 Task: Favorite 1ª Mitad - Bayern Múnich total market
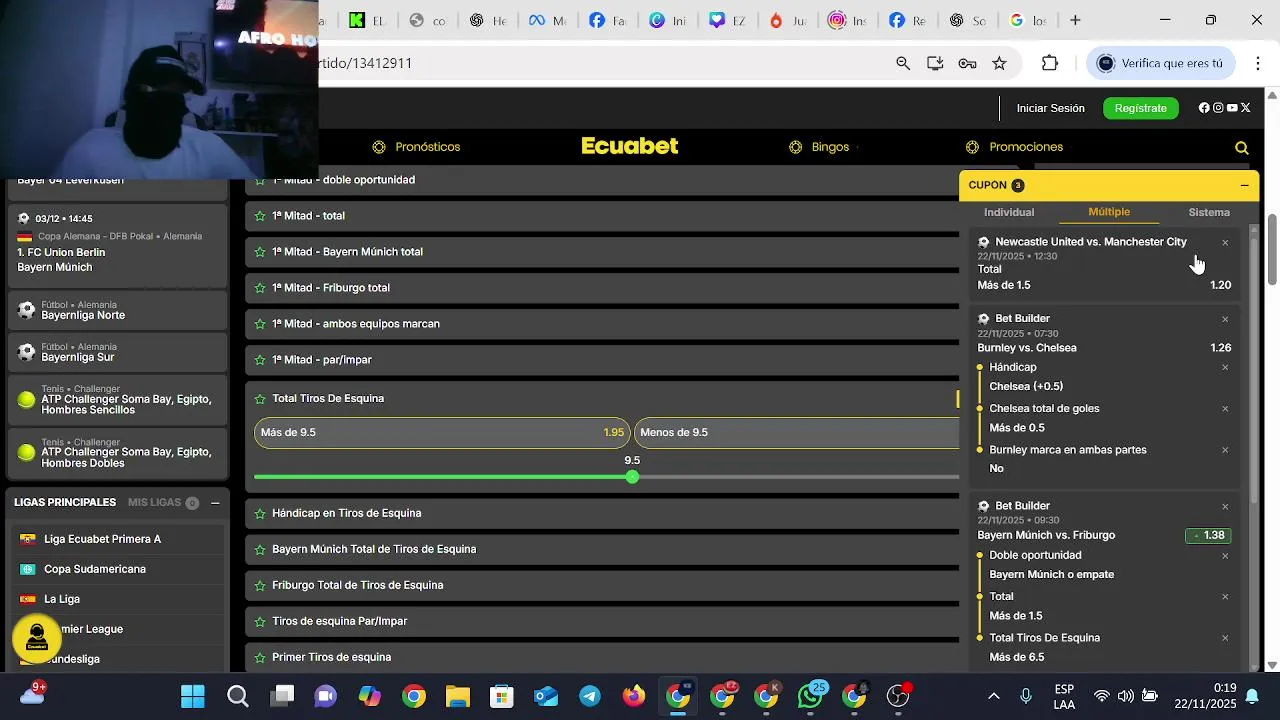click(260, 252)
